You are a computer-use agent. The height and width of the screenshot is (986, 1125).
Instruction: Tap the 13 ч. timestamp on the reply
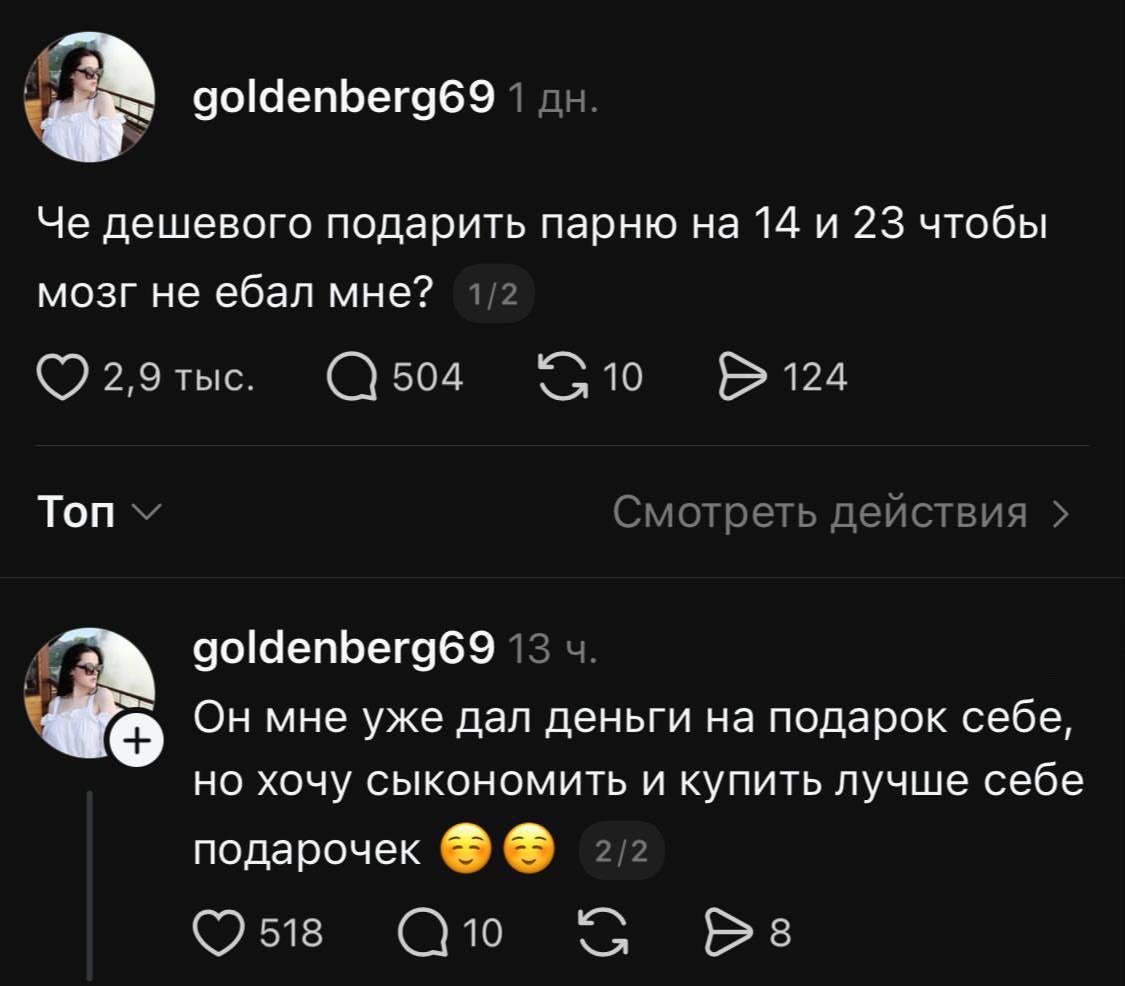coord(553,651)
